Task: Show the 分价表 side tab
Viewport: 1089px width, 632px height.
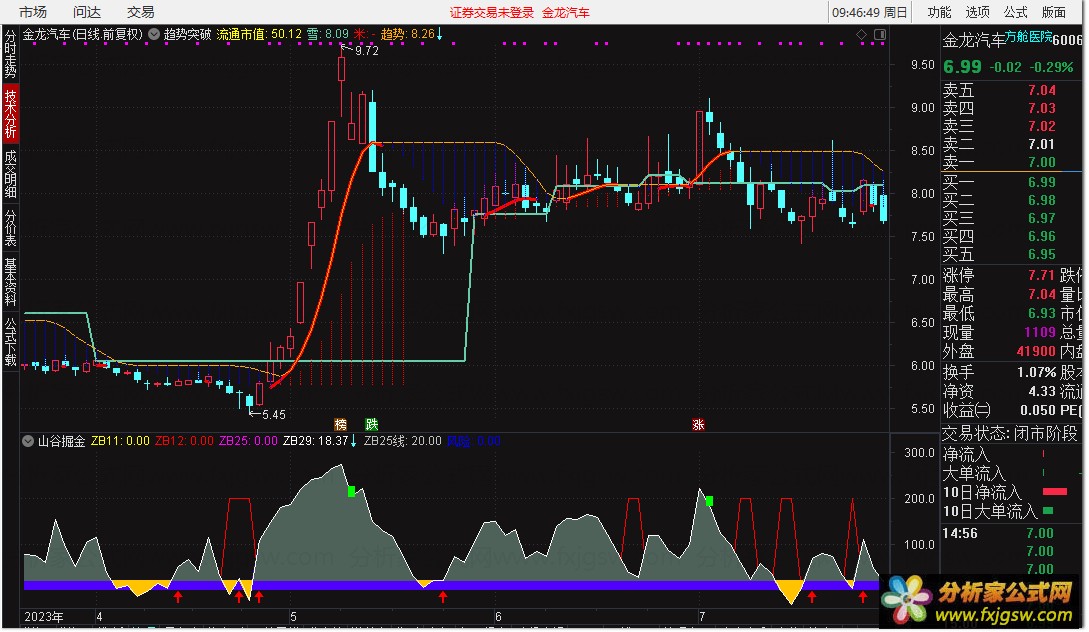Action: 10,227
